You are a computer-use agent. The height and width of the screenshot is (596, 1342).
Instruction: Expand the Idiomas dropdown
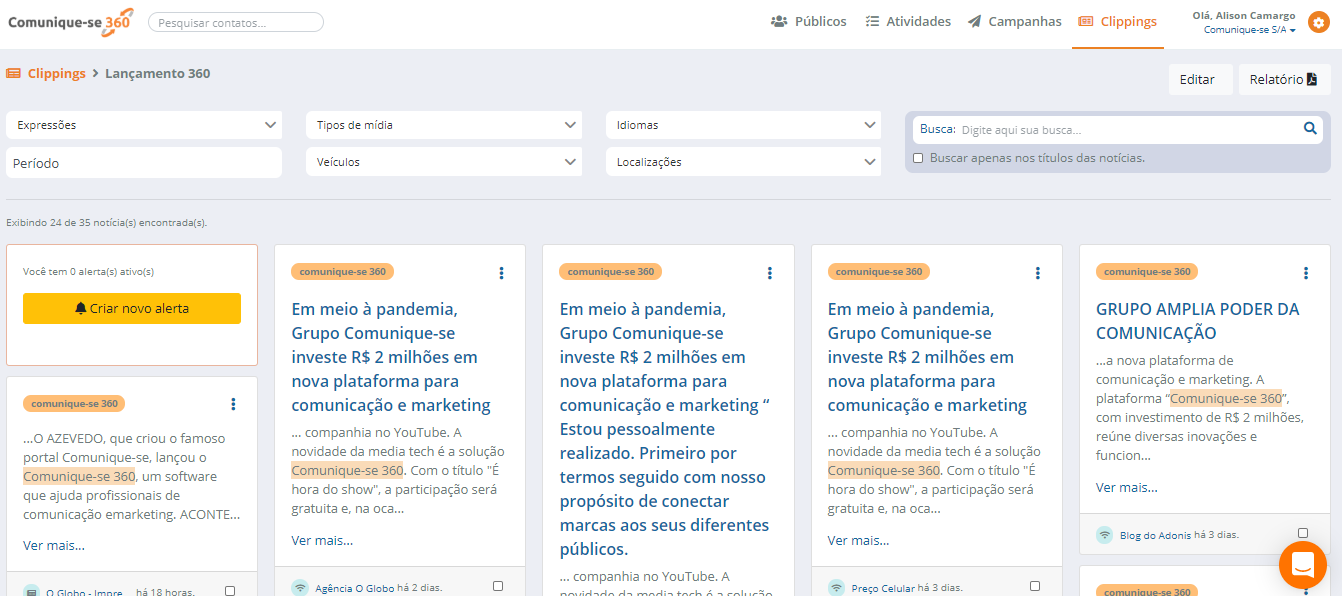(x=744, y=125)
